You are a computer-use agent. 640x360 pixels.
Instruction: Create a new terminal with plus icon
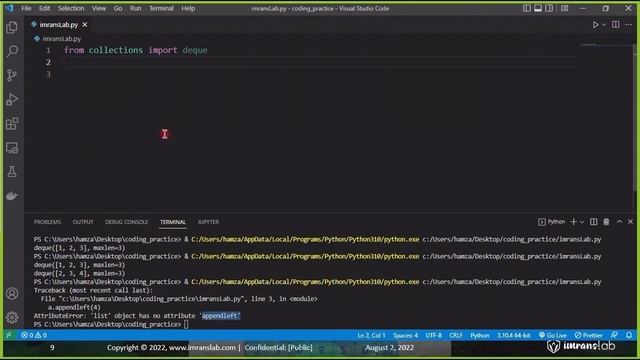(x=573, y=222)
